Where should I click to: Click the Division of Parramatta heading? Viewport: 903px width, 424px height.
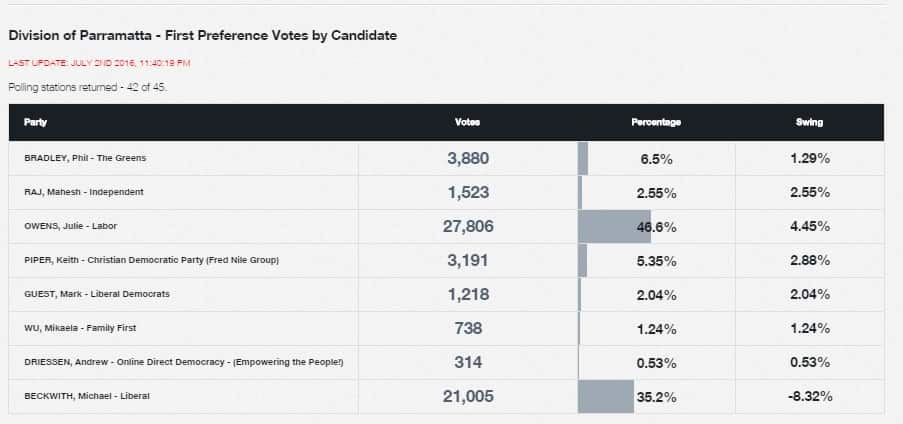202,35
